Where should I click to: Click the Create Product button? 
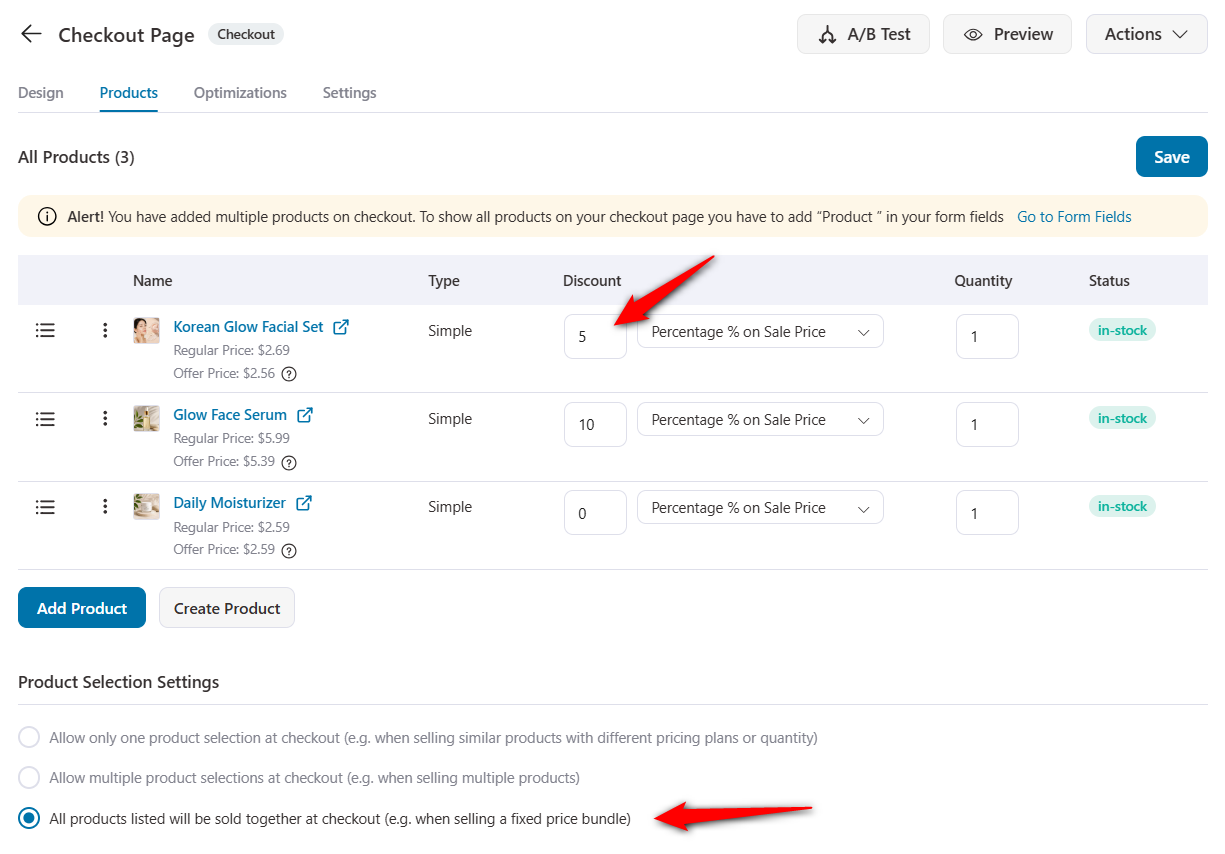click(x=227, y=608)
